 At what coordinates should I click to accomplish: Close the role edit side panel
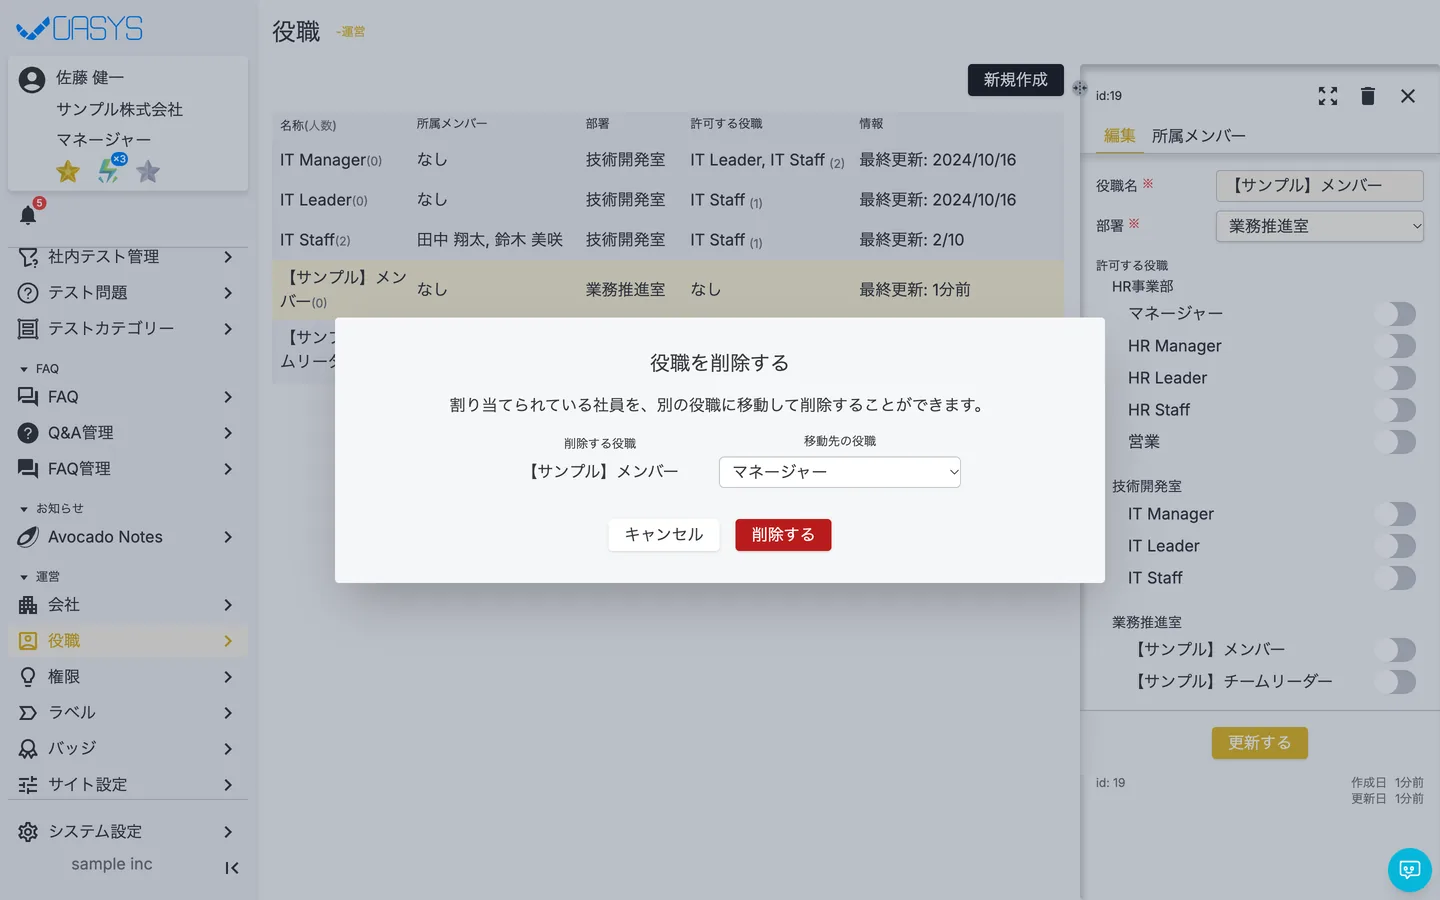pos(1408,96)
